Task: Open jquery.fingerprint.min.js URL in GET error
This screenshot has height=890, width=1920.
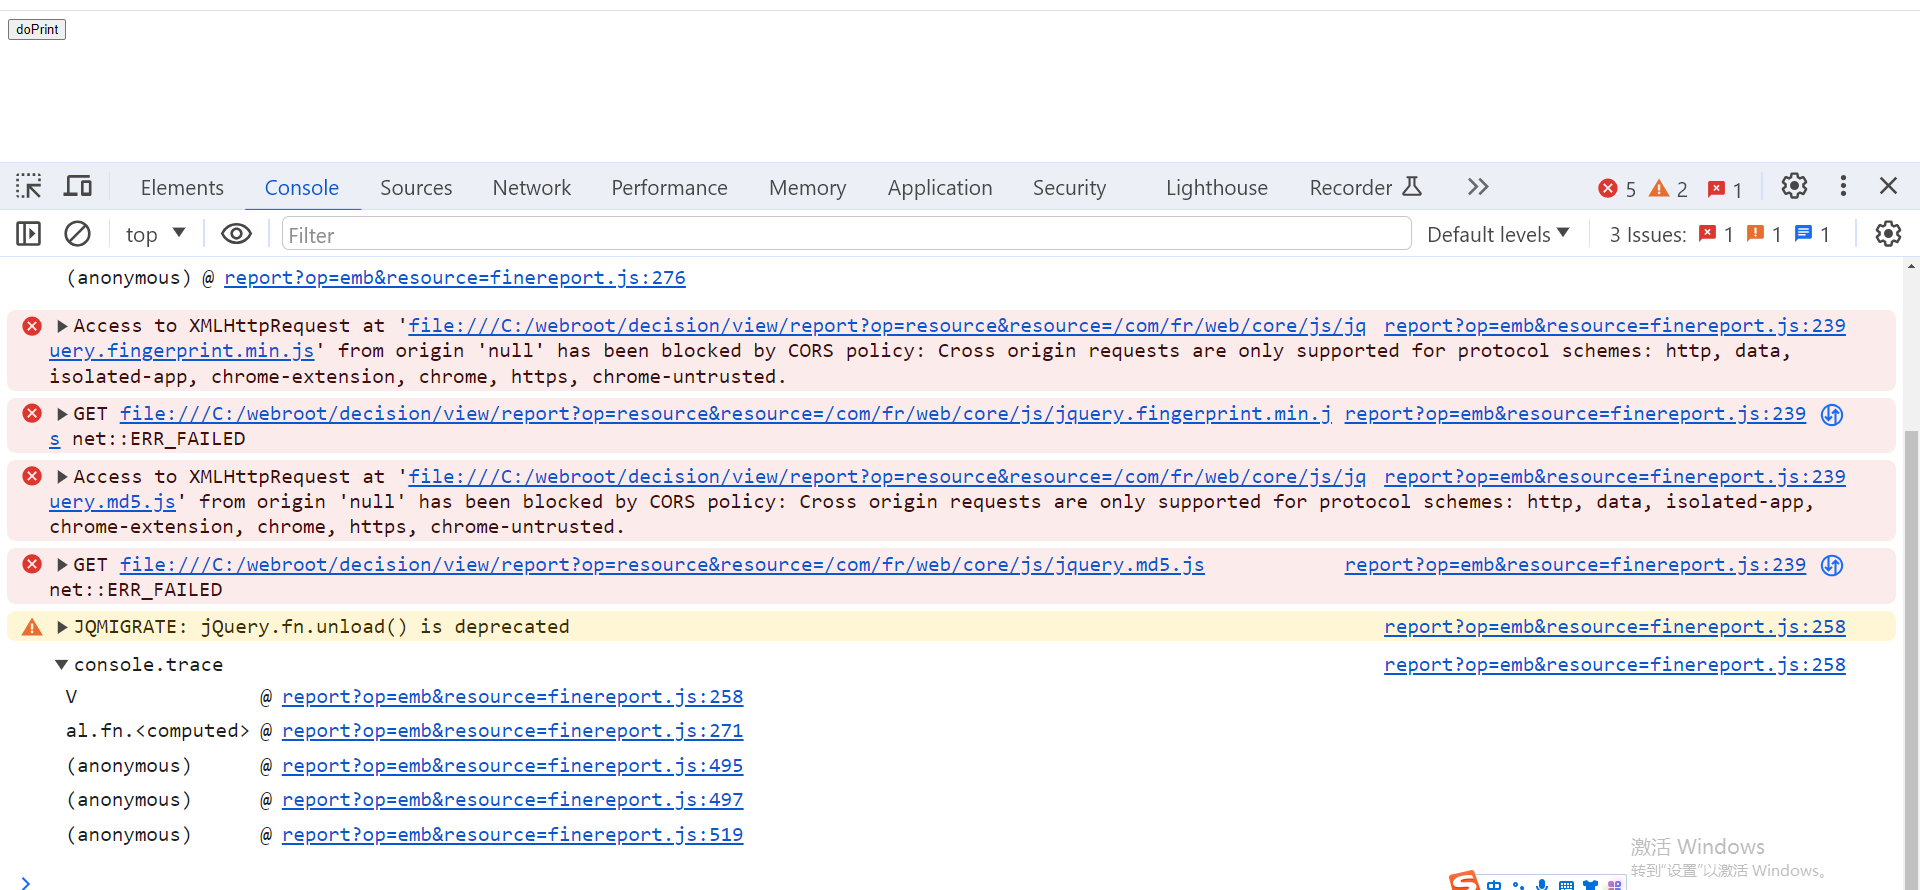Action: point(726,414)
